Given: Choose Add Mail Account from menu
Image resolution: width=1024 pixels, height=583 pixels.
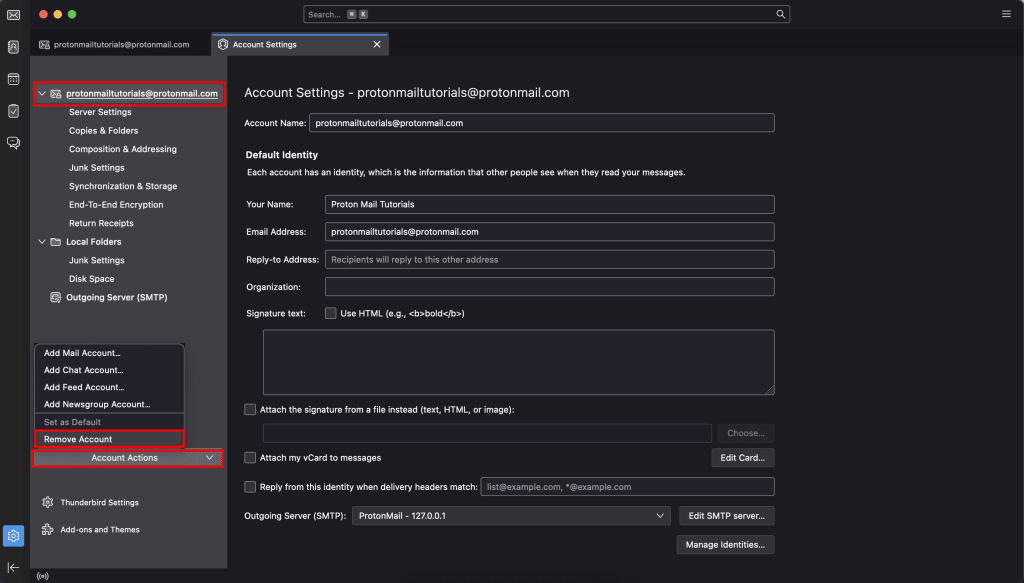Looking at the screenshot, I should (x=109, y=353).
